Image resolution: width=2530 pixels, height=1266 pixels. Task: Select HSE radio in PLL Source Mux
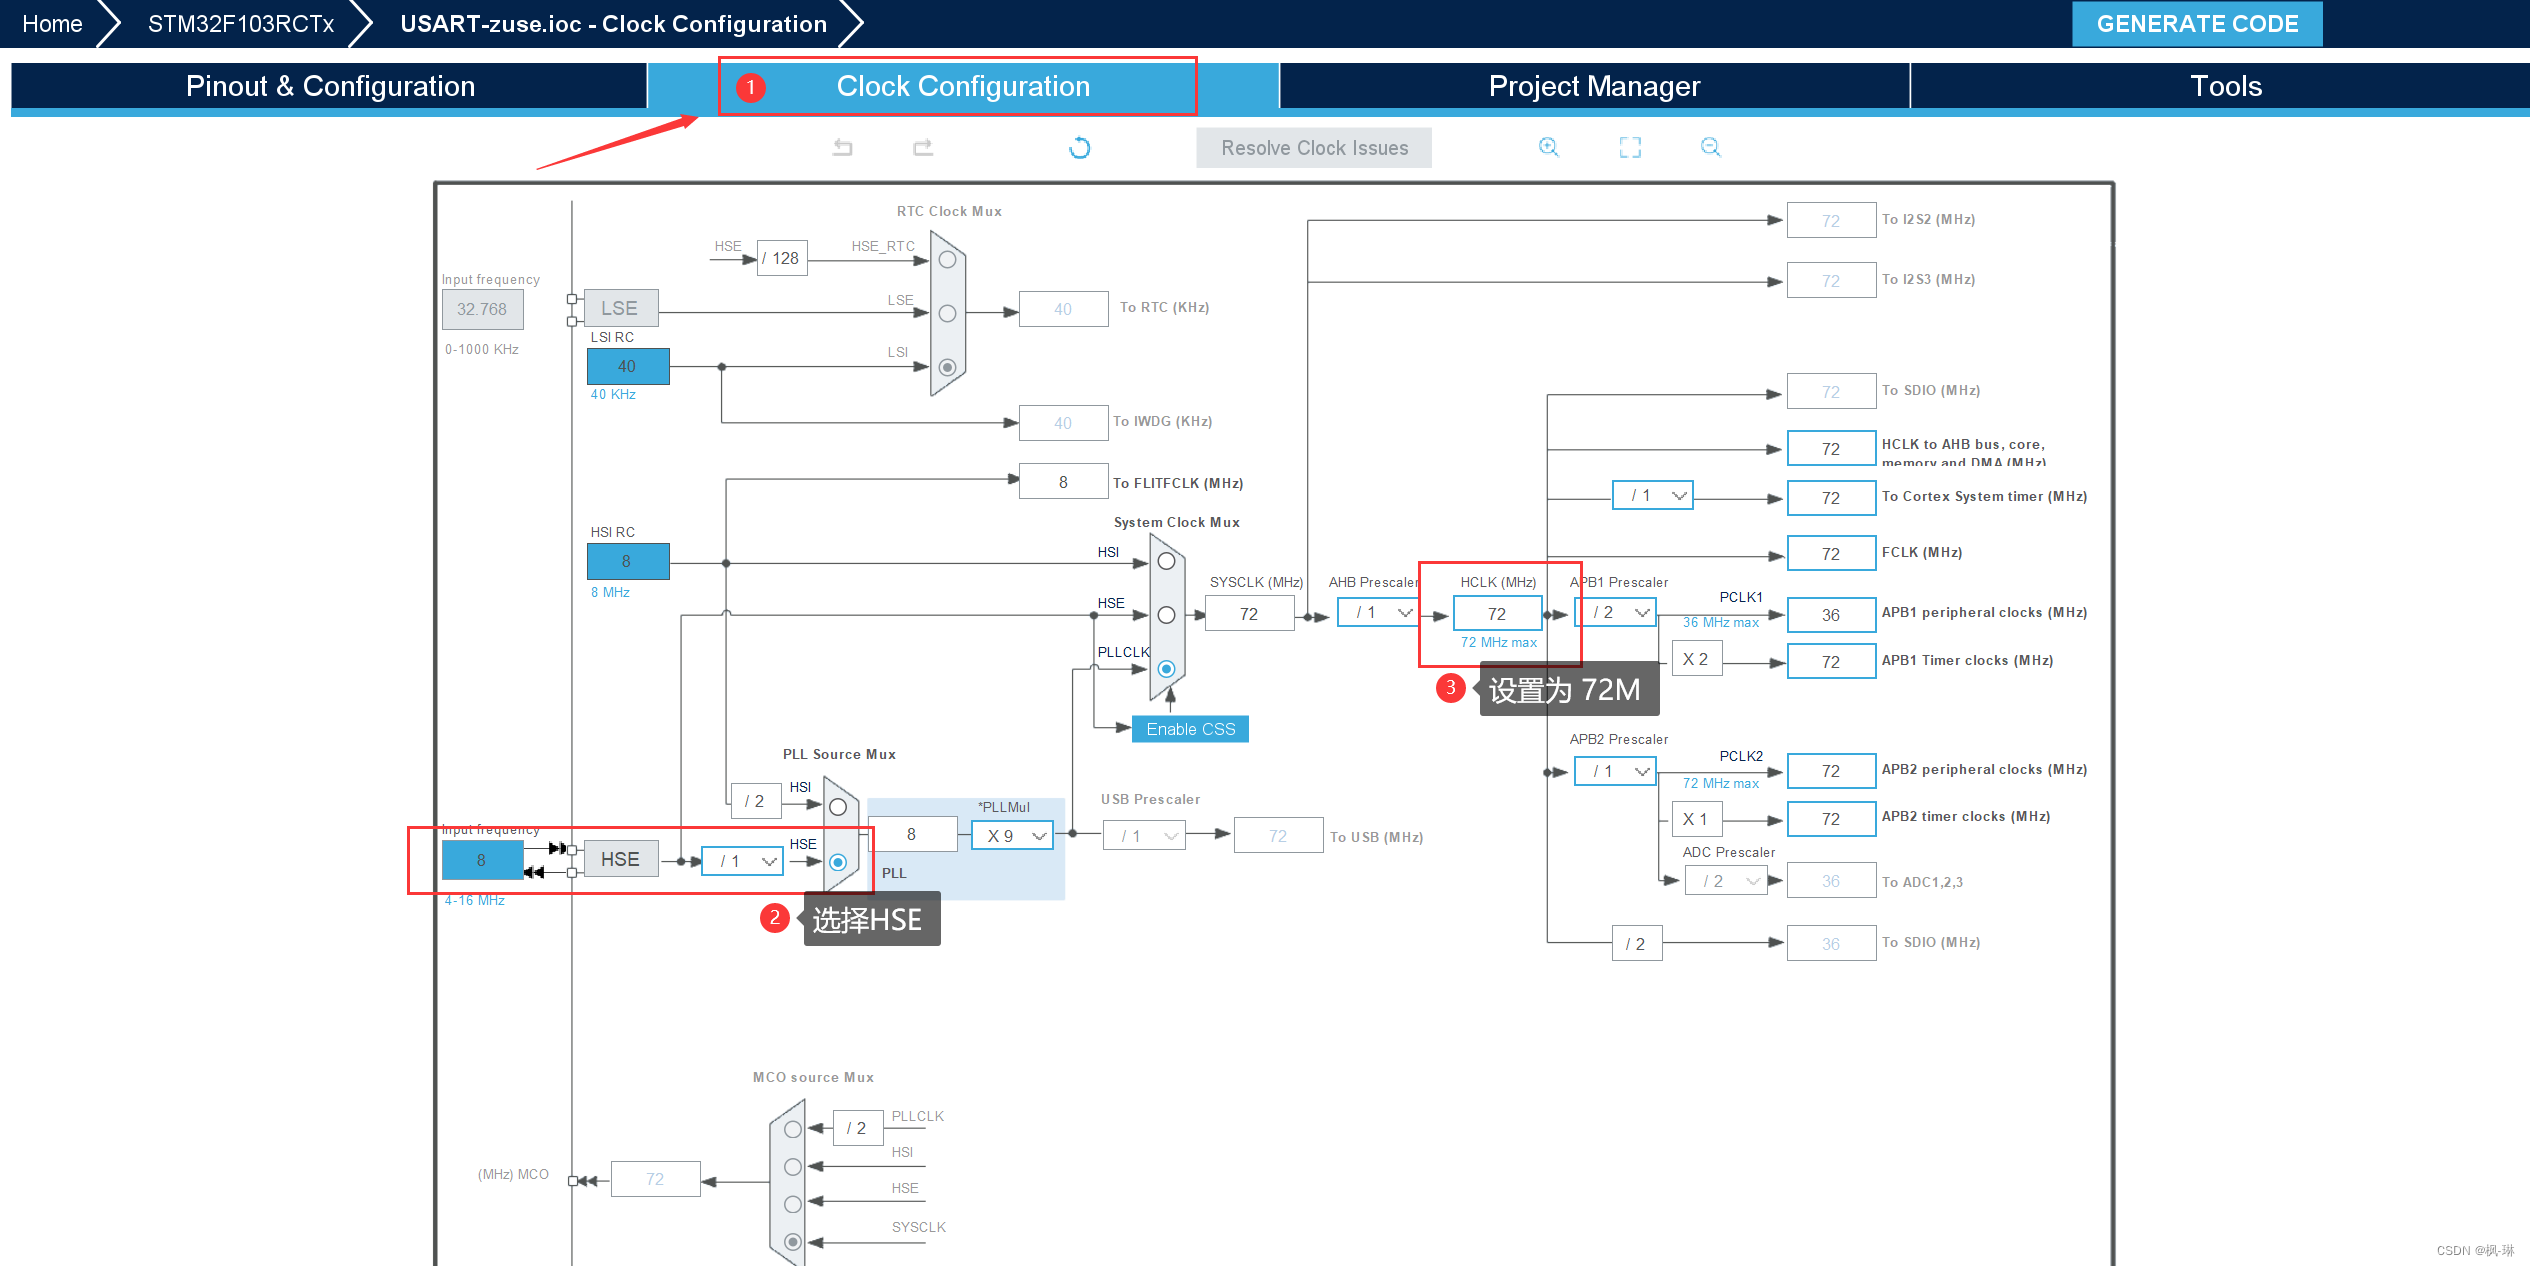click(x=838, y=862)
